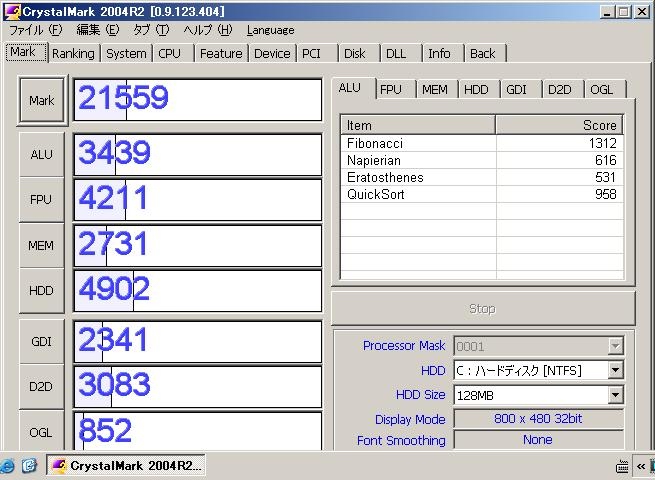Launch the HDD benchmark
This screenshot has width=655, height=480.
[x=41, y=290]
